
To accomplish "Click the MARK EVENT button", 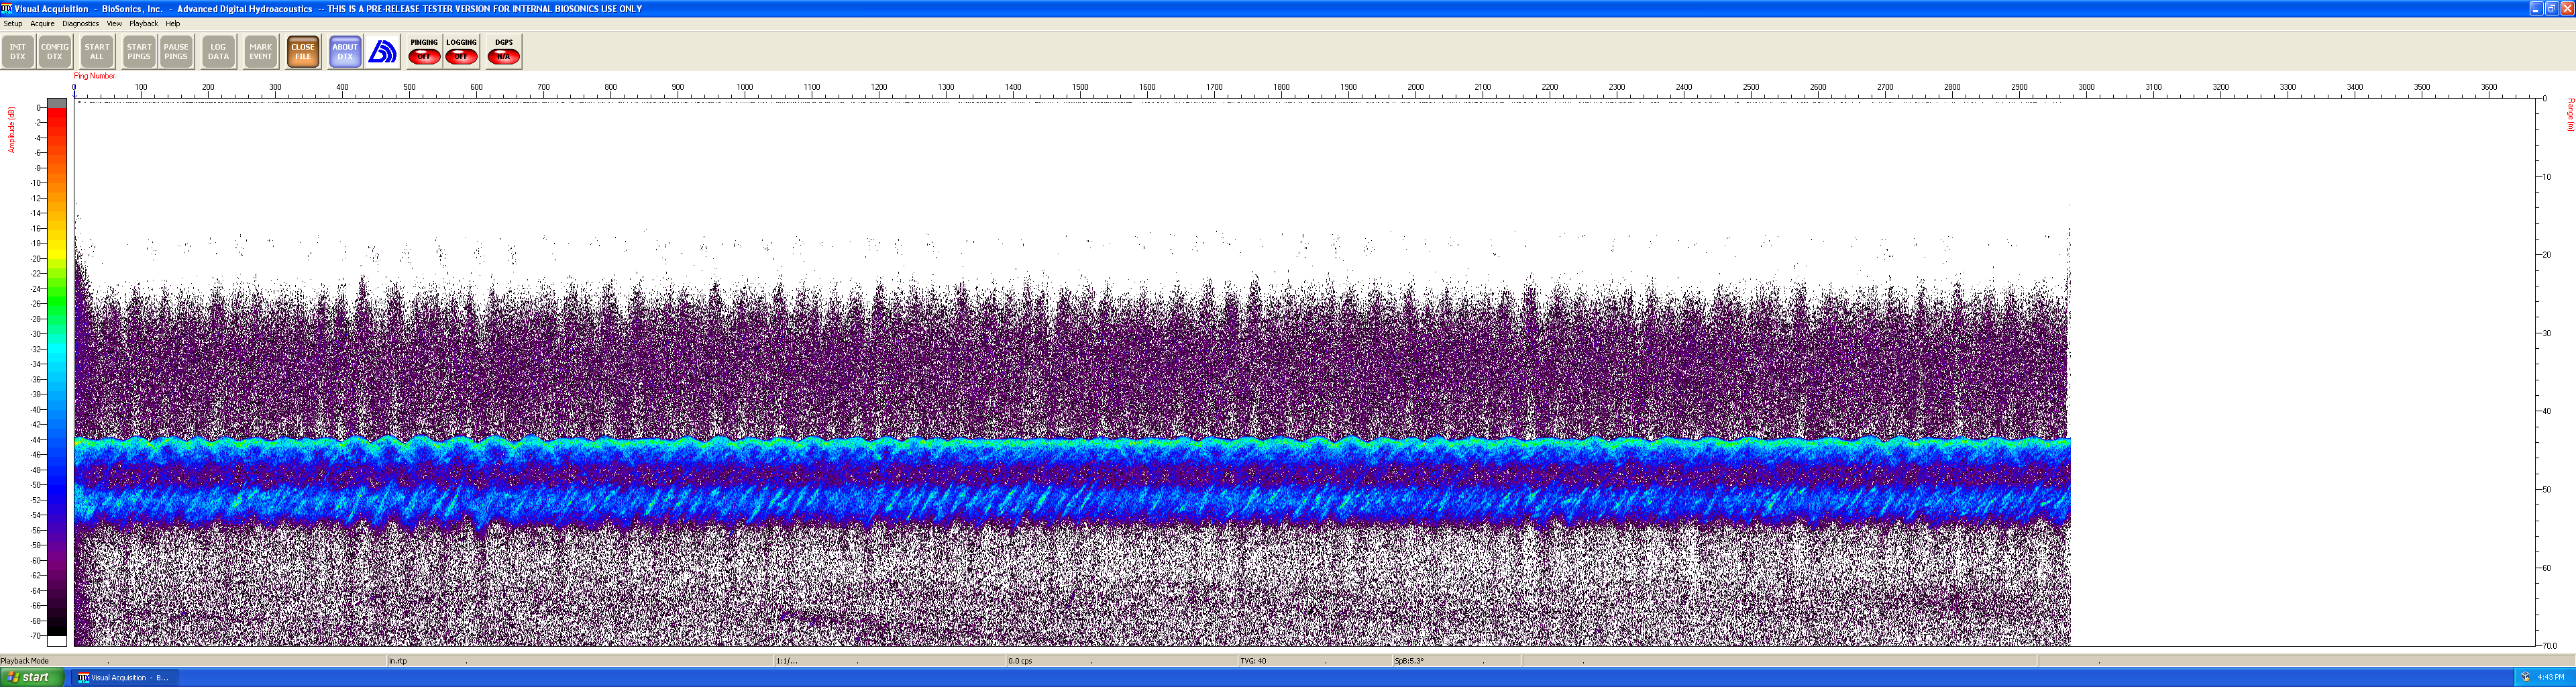I will pos(261,52).
